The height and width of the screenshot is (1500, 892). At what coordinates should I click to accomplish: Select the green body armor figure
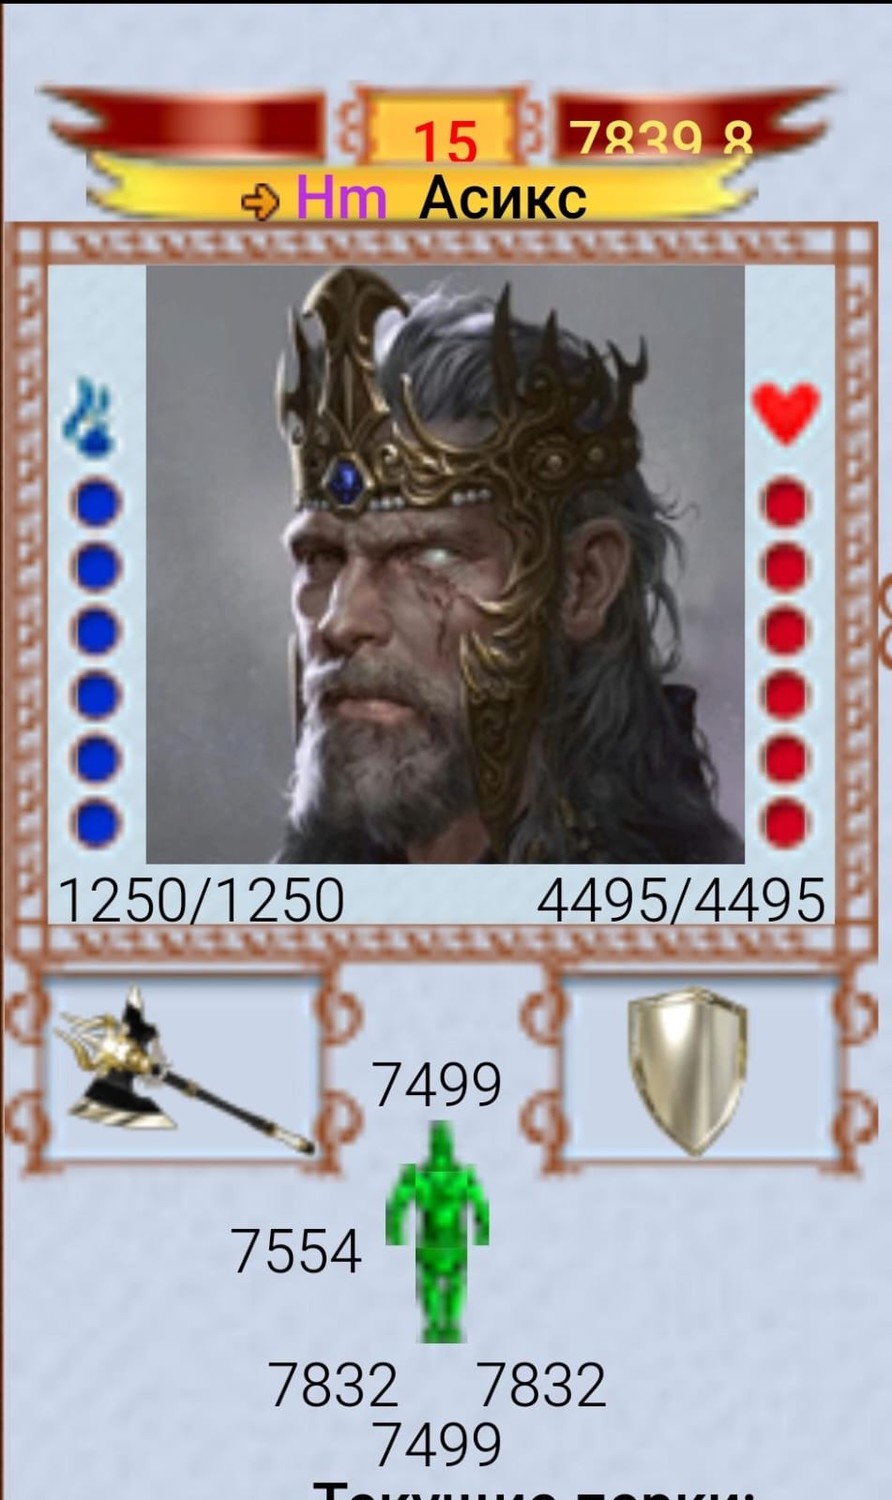437,1231
